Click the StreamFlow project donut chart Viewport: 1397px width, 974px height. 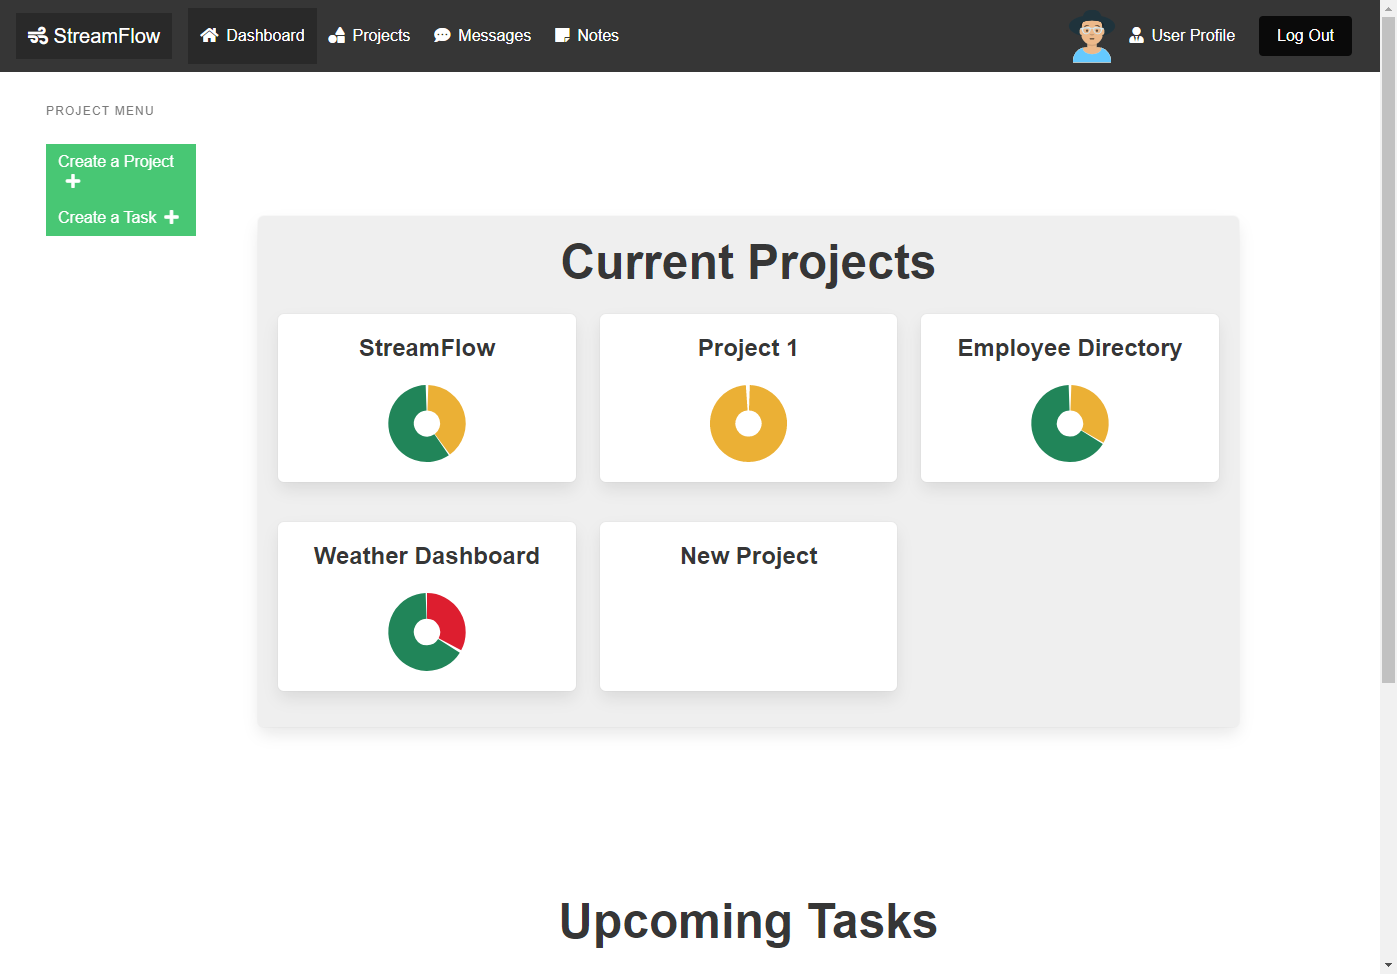[427, 423]
